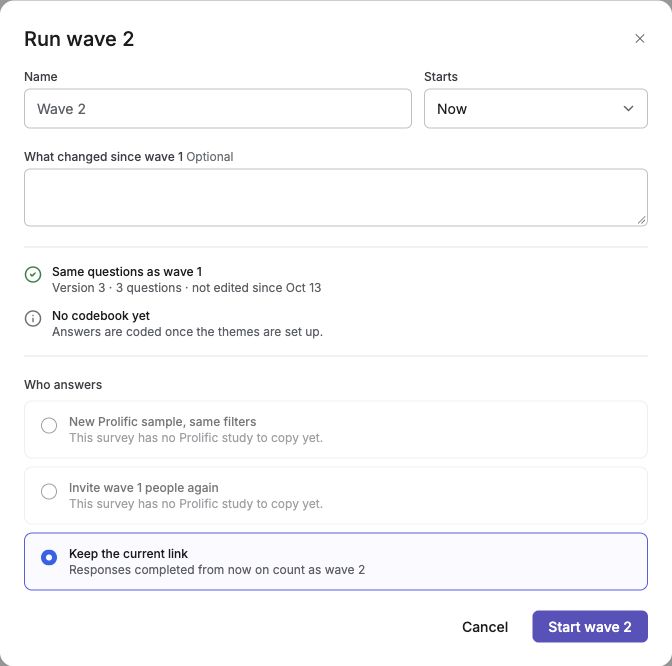Select Invite wave 1 people again radio
The width and height of the screenshot is (672, 666).
coord(49,492)
